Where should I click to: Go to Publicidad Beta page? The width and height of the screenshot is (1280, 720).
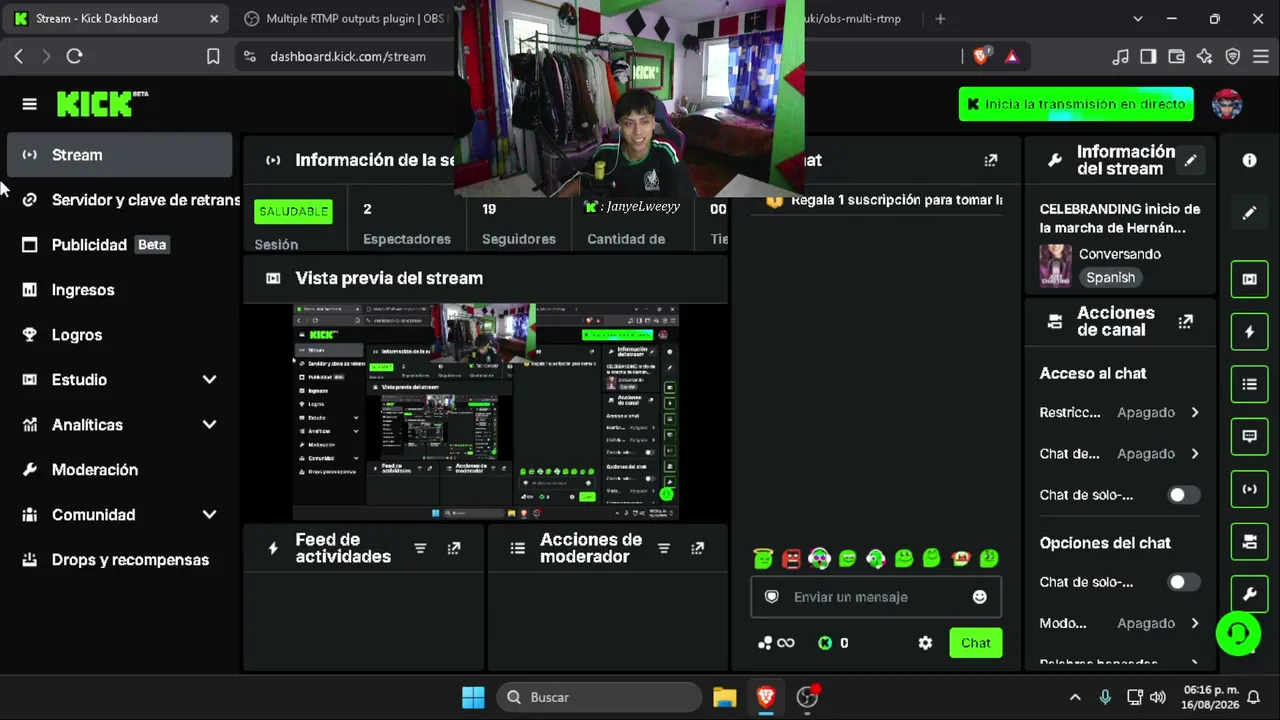119,245
